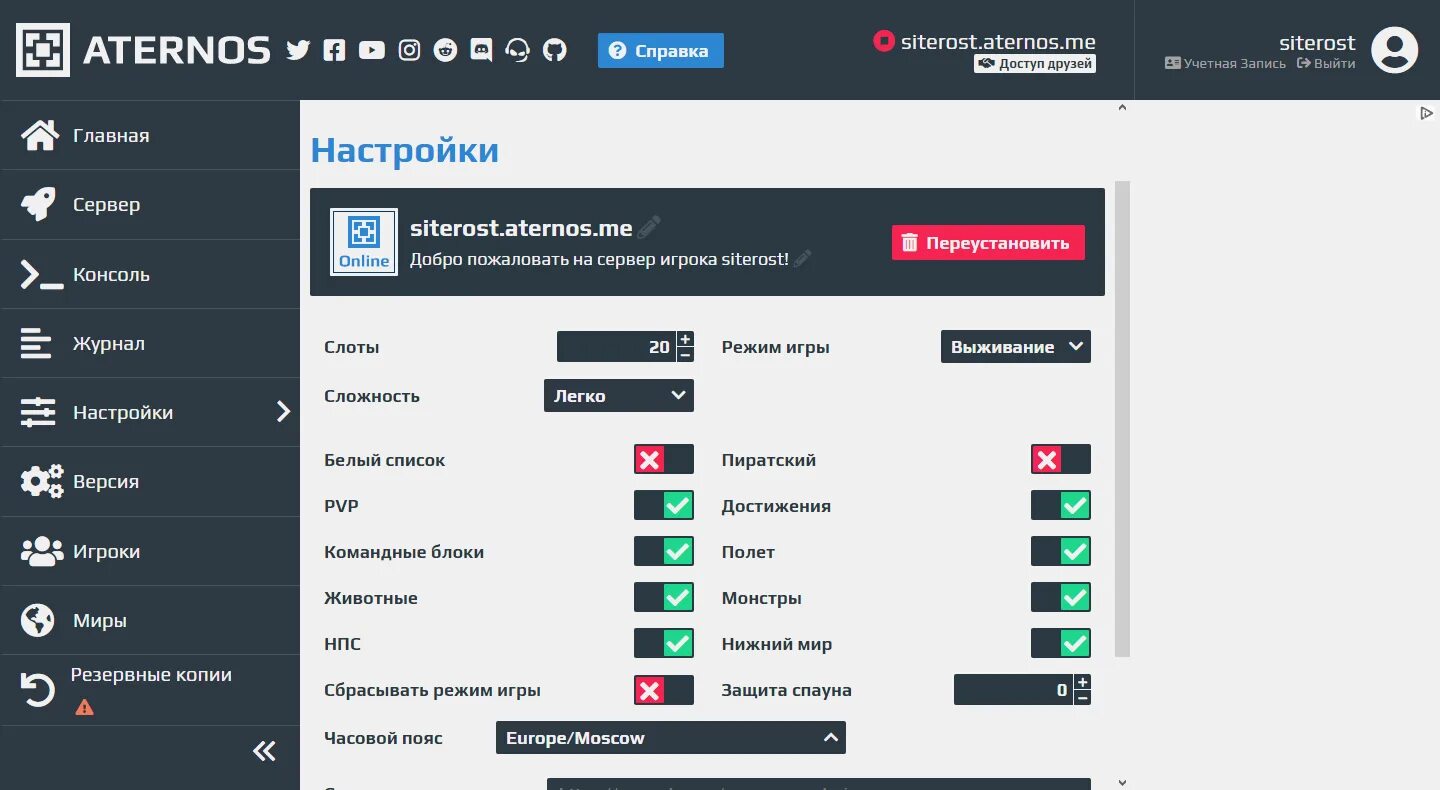Open the Сервер section
Image resolution: width=1440 pixels, height=790 pixels.
(x=150, y=204)
